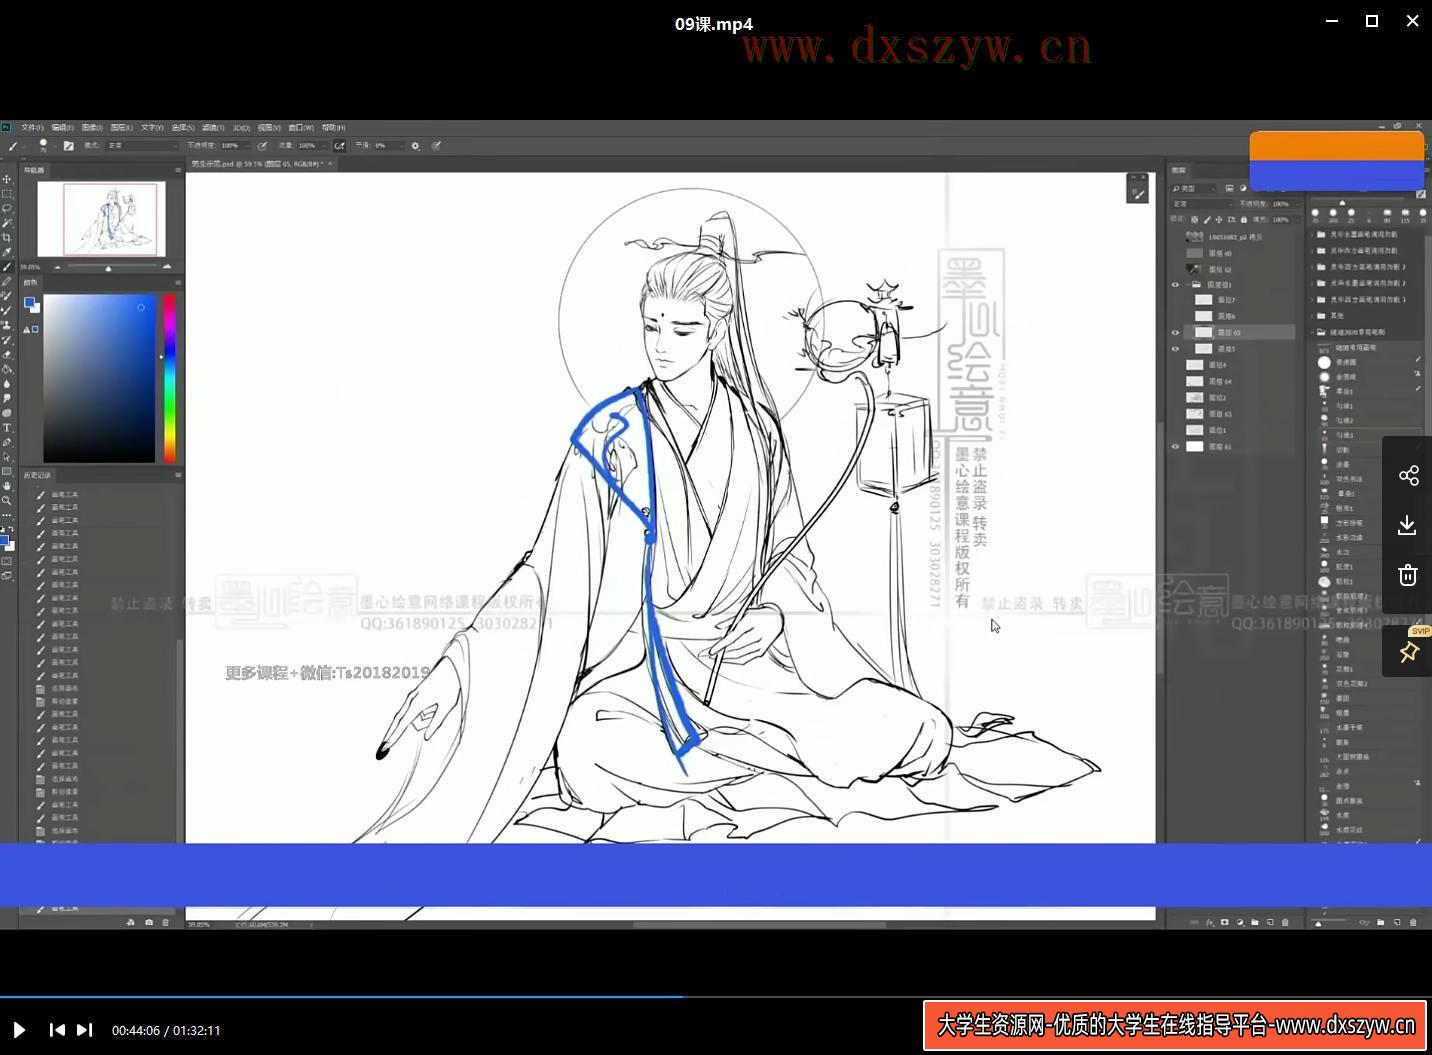Click the trash delete icon on player sidebar

1408,575
